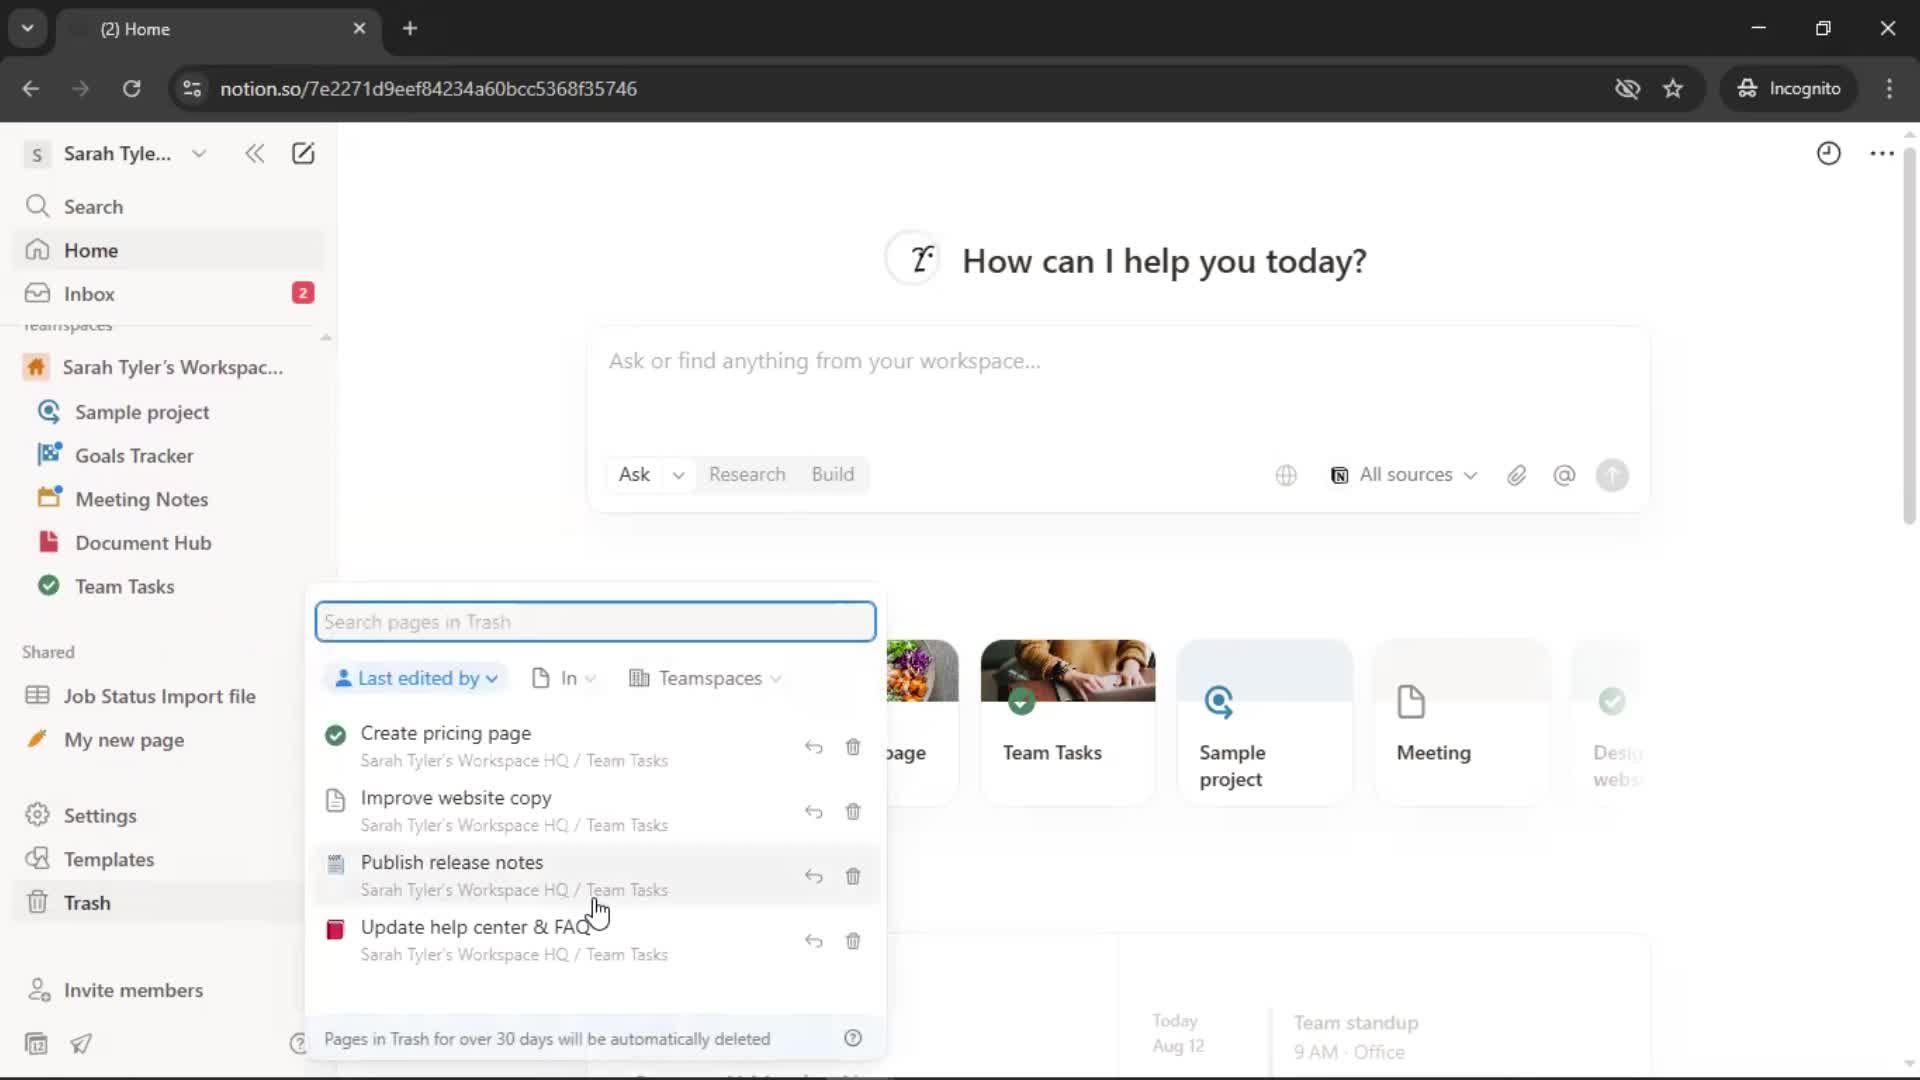Open the history clock icon
This screenshot has height=1080, width=1920.
click(1829, 153)
